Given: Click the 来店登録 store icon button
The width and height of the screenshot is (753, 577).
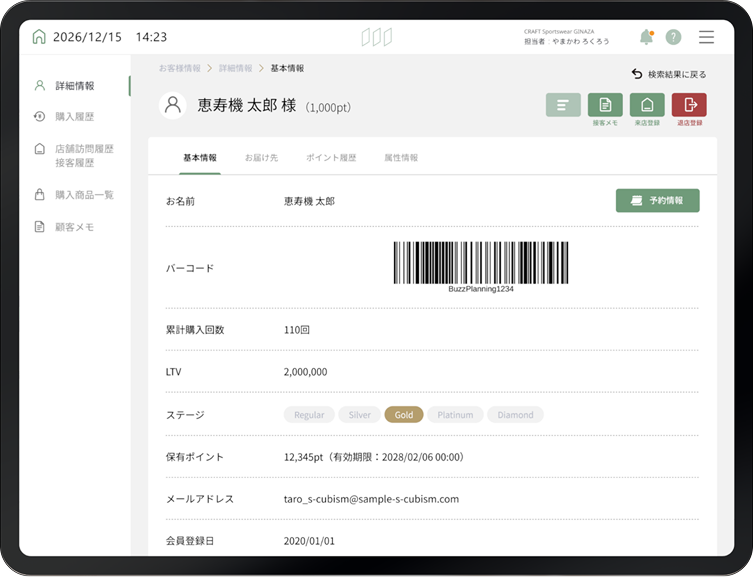Looking at the screenshot, I should 647,105.
